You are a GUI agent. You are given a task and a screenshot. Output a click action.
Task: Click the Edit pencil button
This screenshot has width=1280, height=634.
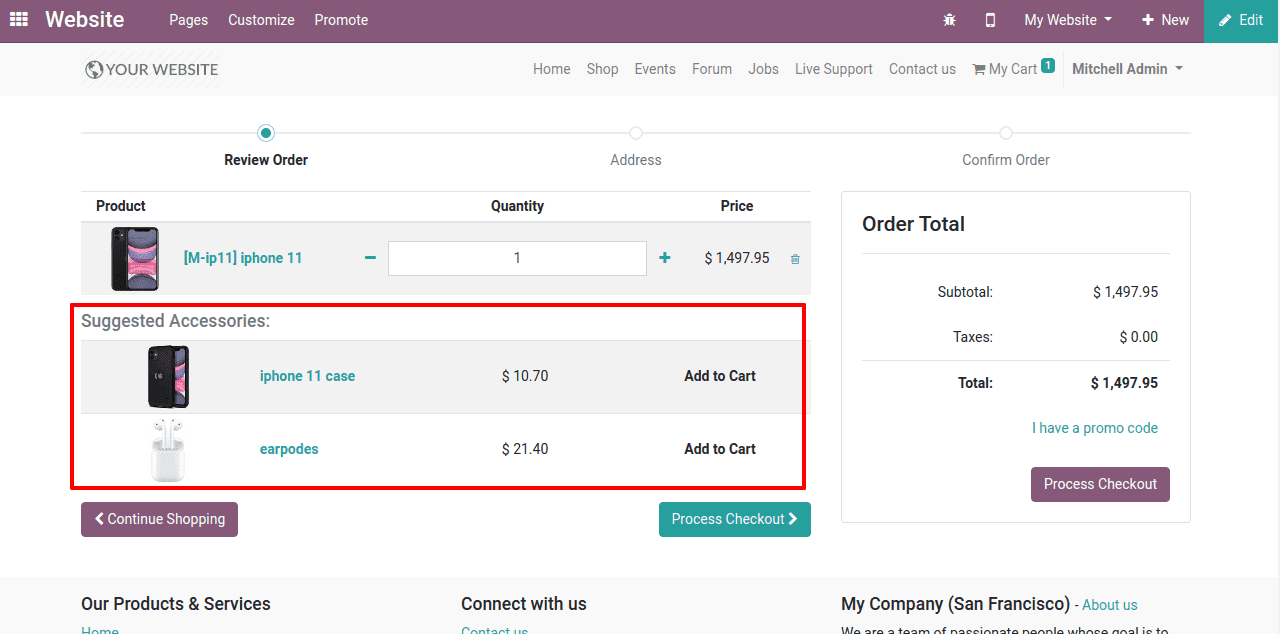point(1241,20)
